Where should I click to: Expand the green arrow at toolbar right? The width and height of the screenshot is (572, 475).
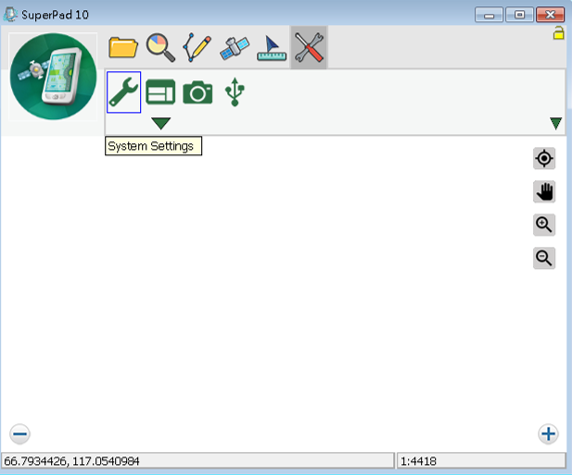click(556, 123)
